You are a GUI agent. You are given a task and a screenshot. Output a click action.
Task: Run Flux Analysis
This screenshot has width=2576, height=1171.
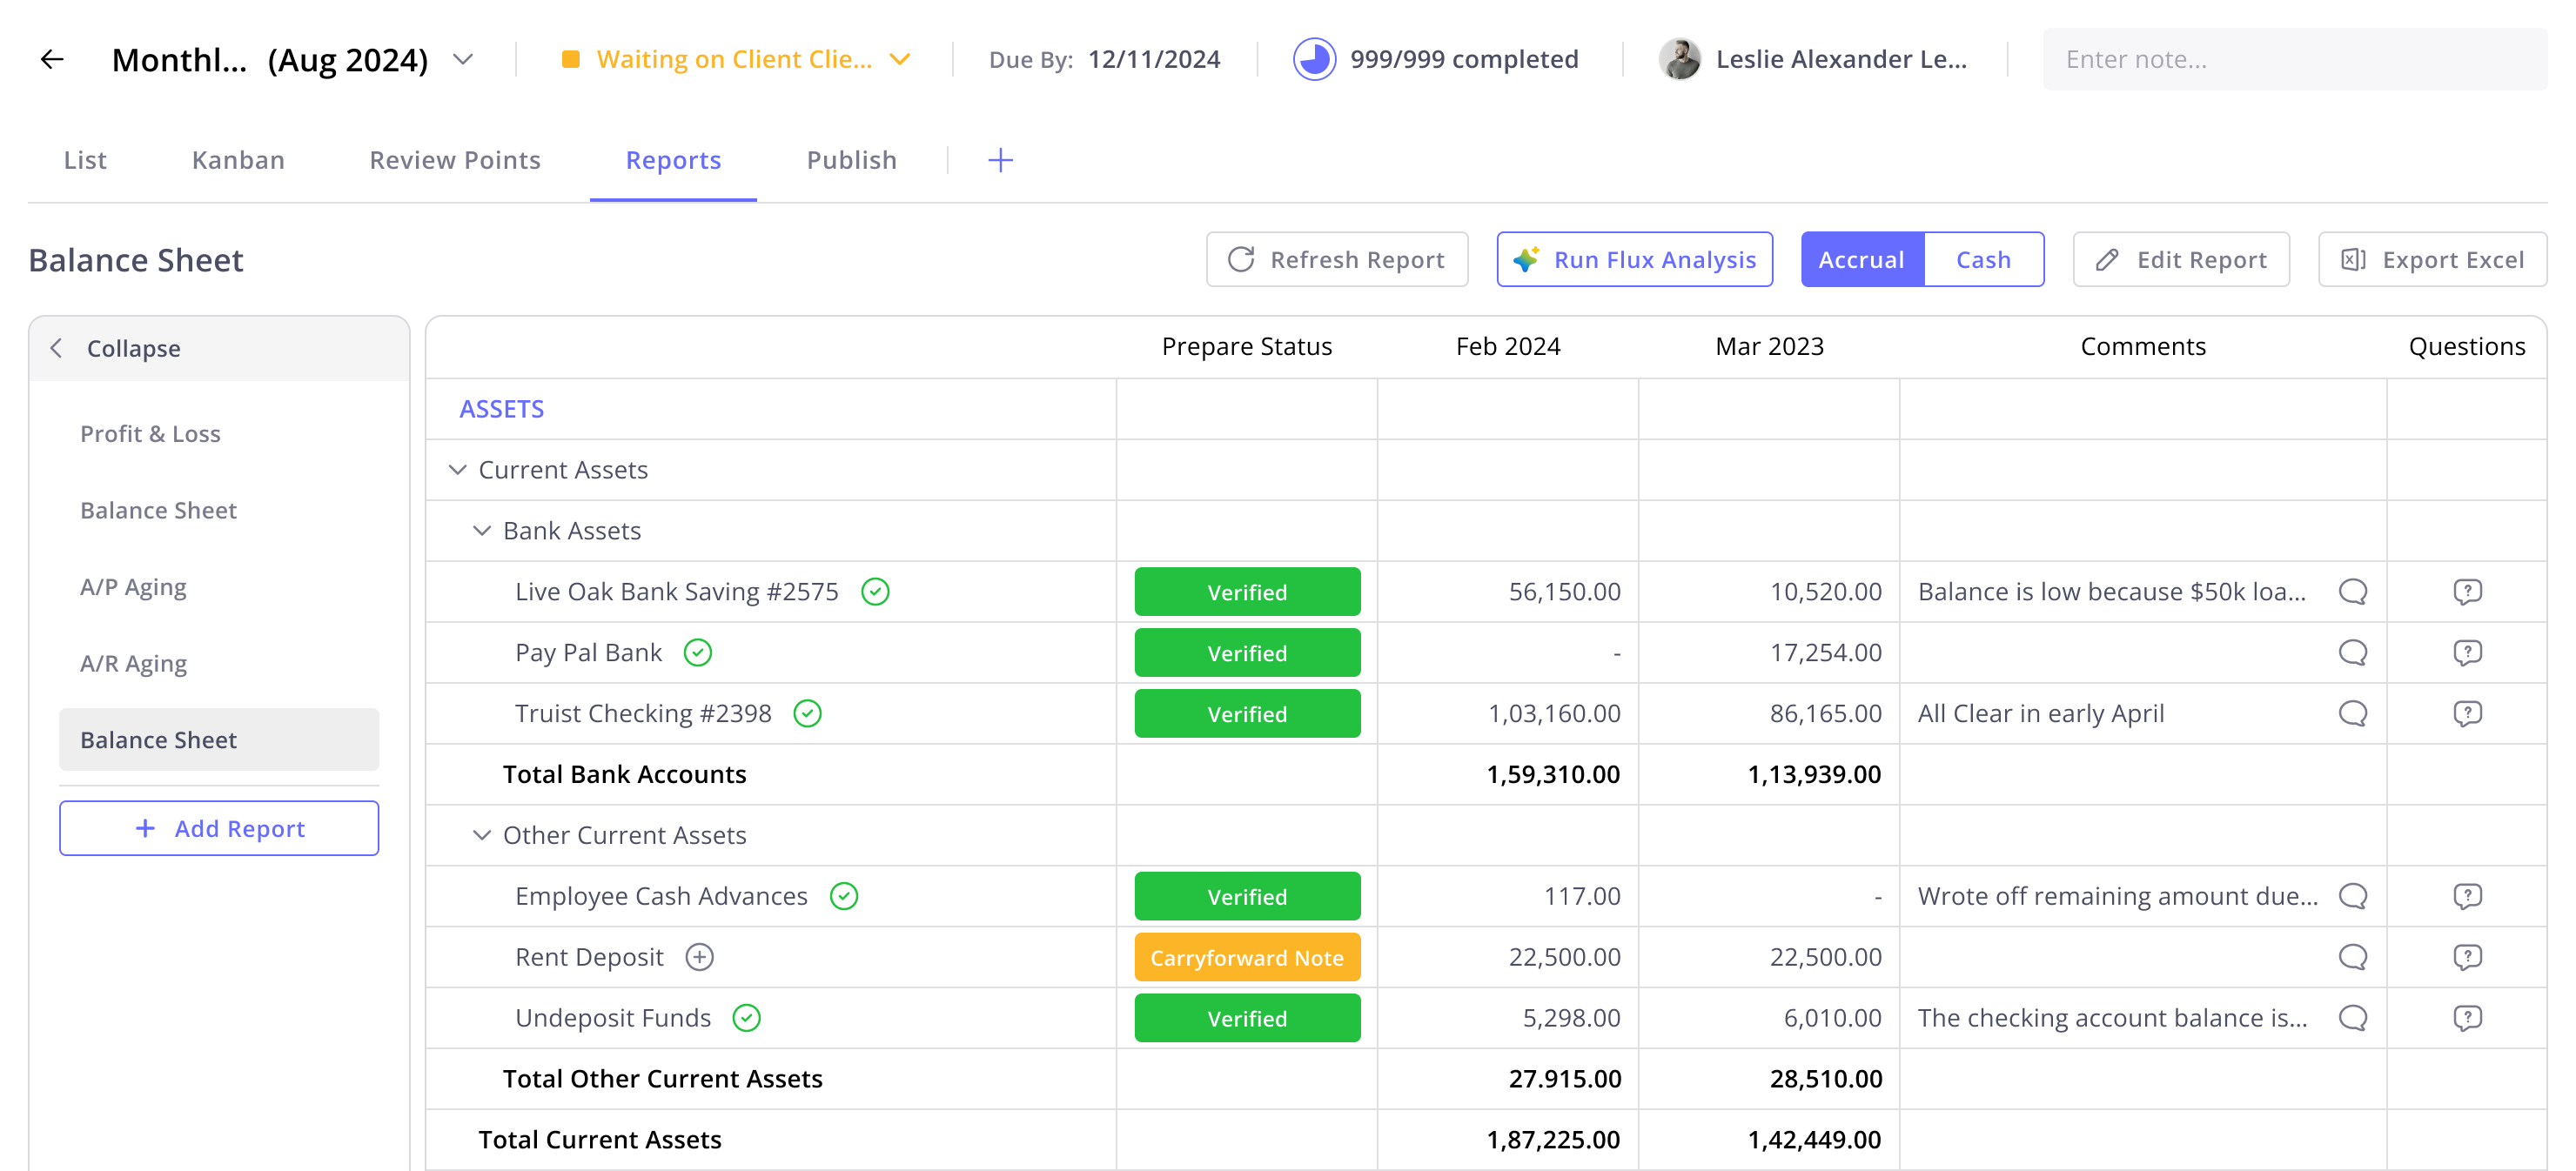coord(1634,260)
